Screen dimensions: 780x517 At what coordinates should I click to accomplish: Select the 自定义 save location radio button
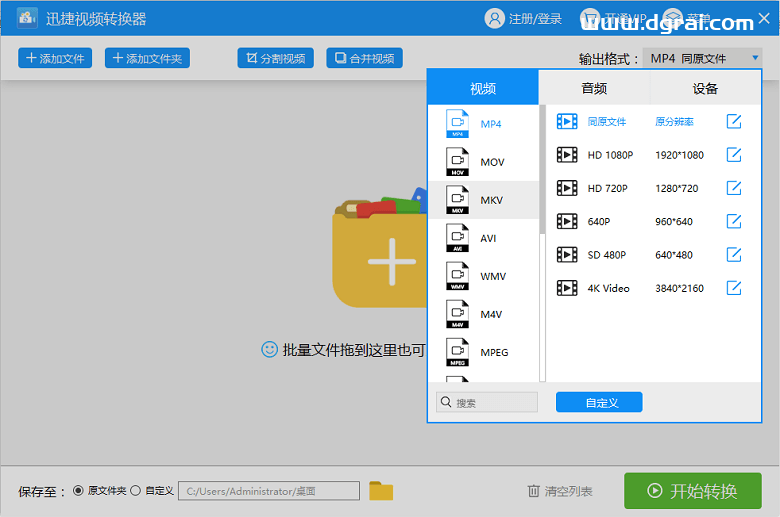pyautogui.click(x=136, y=491)
